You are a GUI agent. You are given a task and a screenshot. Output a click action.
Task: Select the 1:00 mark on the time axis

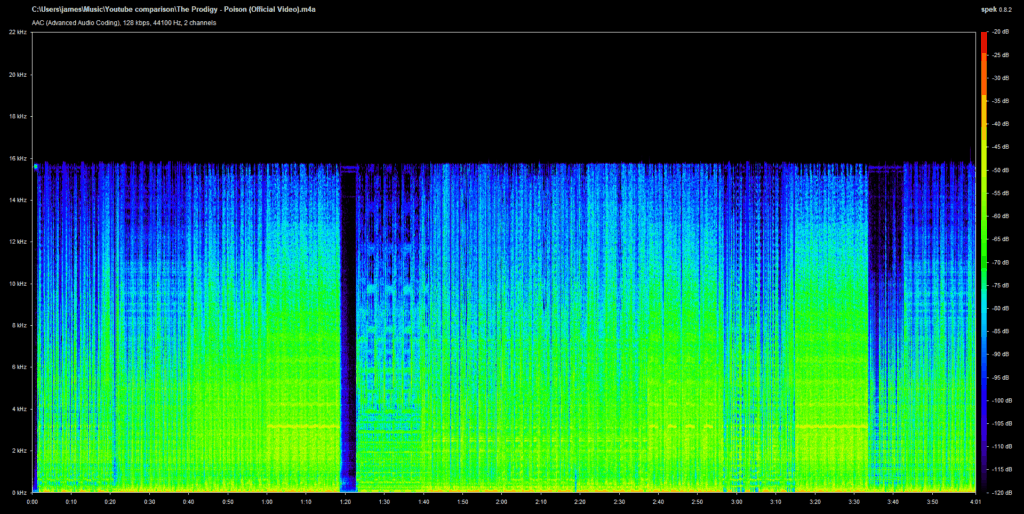(267, 502)
